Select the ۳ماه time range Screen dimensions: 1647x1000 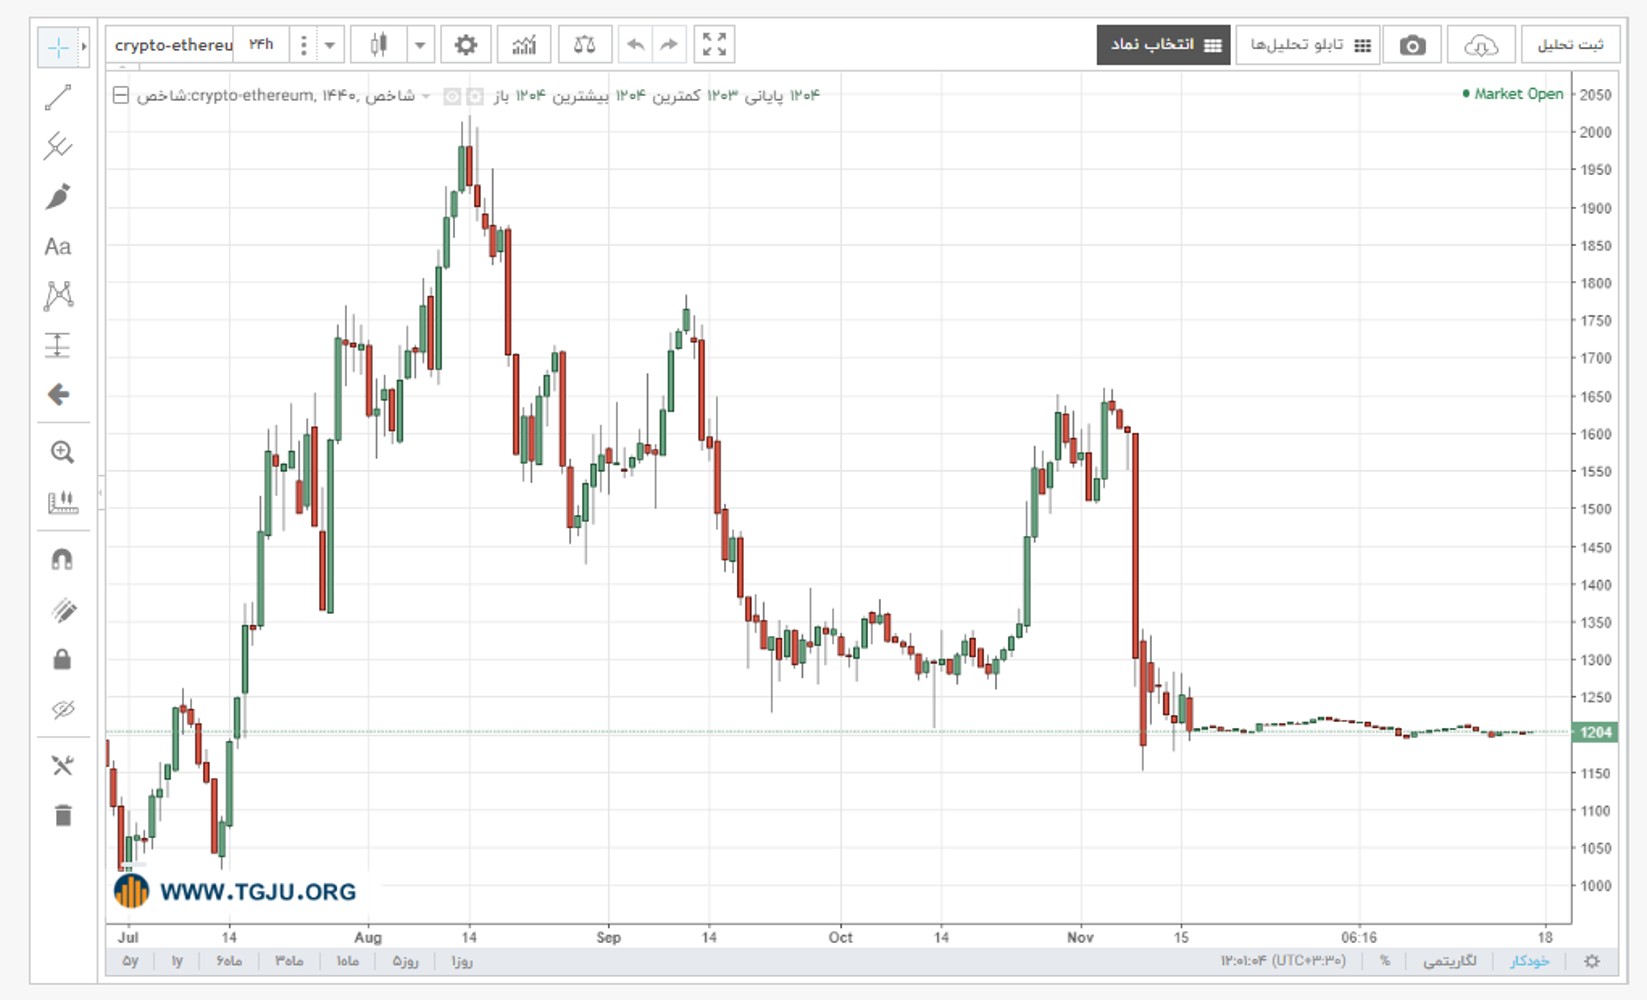pyautogui.click(x=289, y=961)
